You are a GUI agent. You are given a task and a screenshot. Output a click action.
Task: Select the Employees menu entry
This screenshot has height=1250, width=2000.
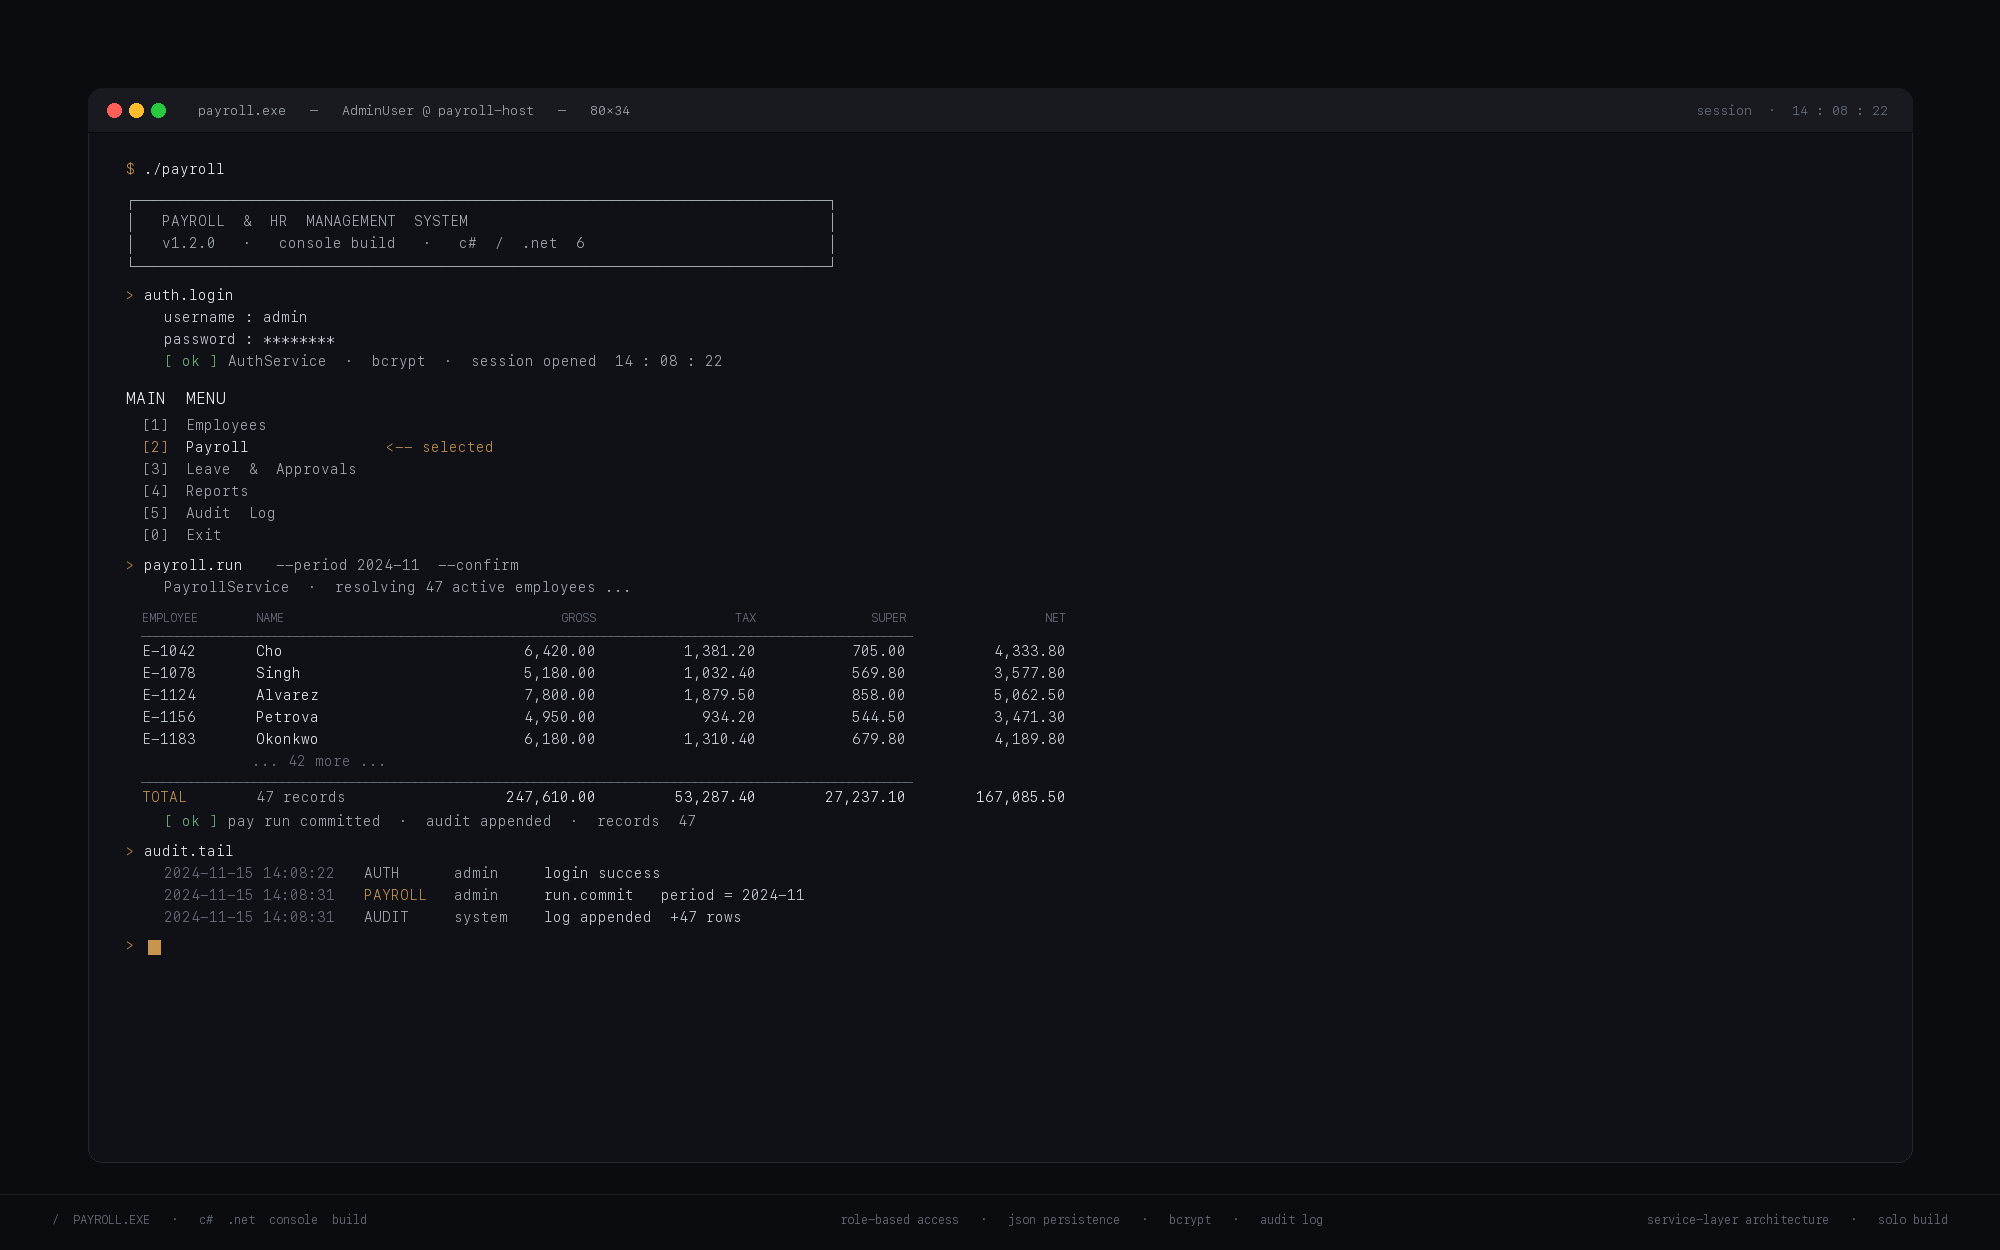coord(204,425)
